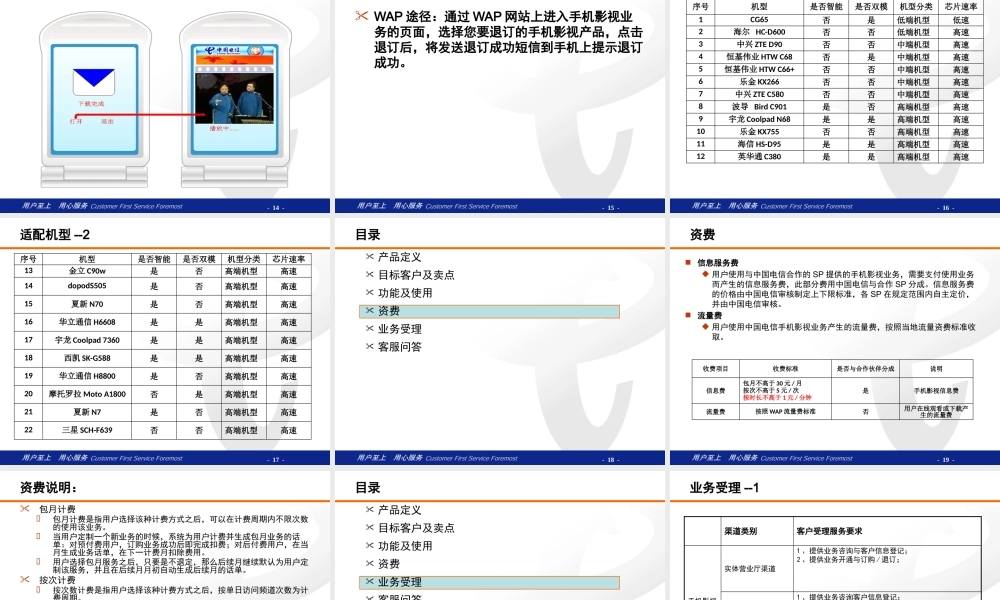Click the 西凯 SK-G588 cell

pos(87,358)
